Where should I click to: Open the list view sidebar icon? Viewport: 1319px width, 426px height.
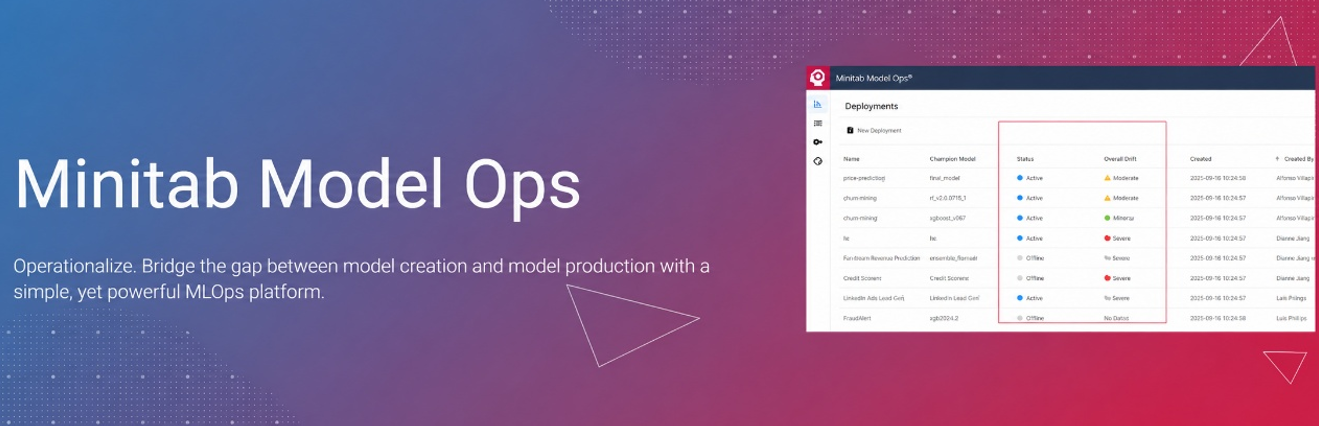817,123
